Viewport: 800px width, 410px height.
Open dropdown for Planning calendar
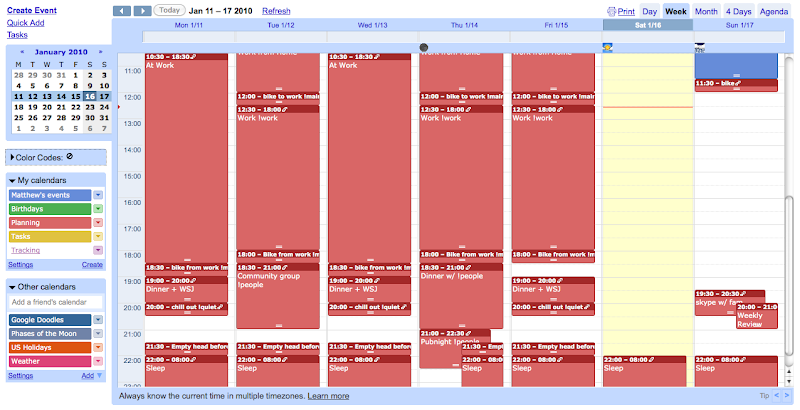point(98,222)
